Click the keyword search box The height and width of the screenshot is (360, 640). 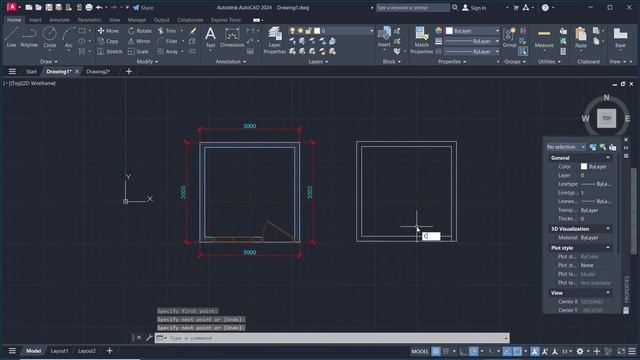tap(413, 7)
